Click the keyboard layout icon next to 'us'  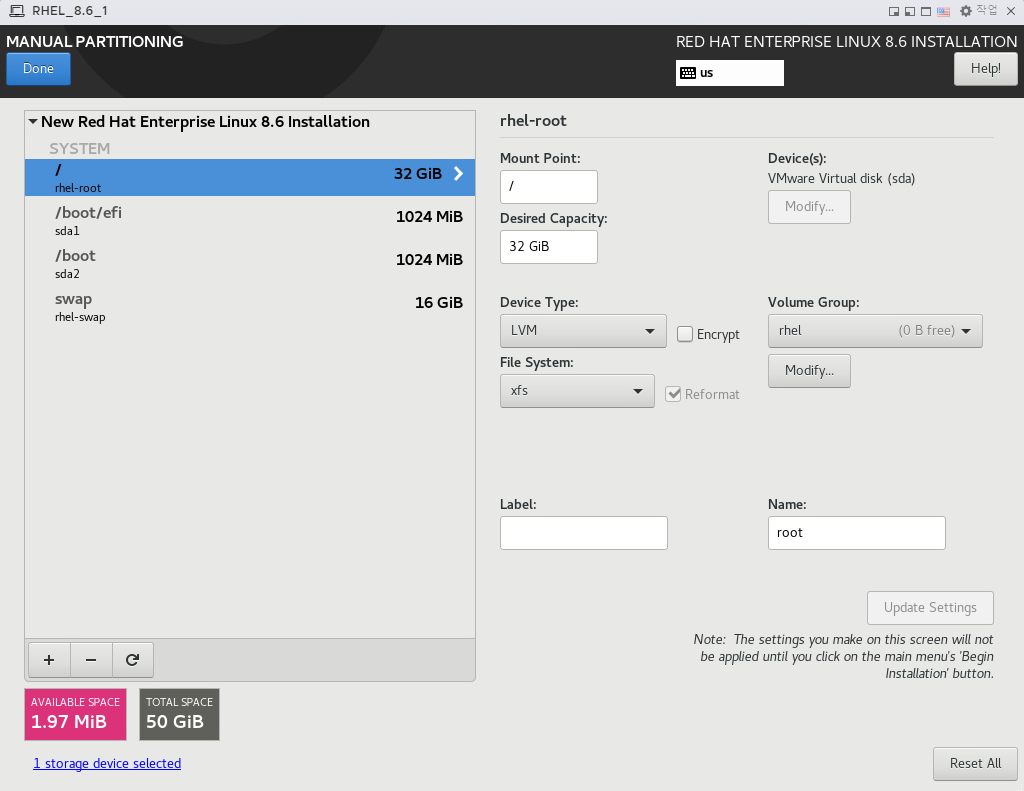(x=688, y=73)
